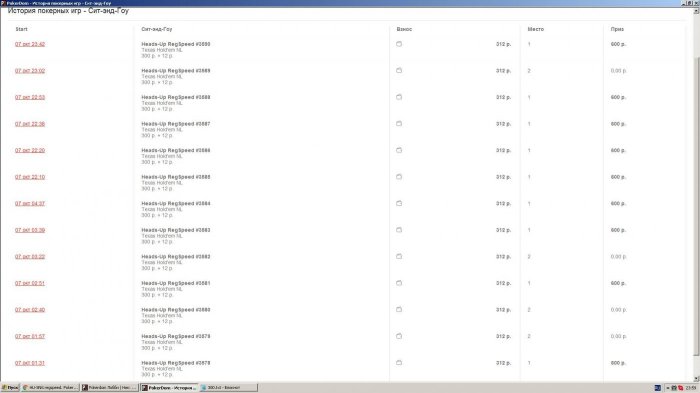Viewport: 700px width, 393px height.
Task: Open the 07 окт 02:40 start time link
Action: click(30, 310)
